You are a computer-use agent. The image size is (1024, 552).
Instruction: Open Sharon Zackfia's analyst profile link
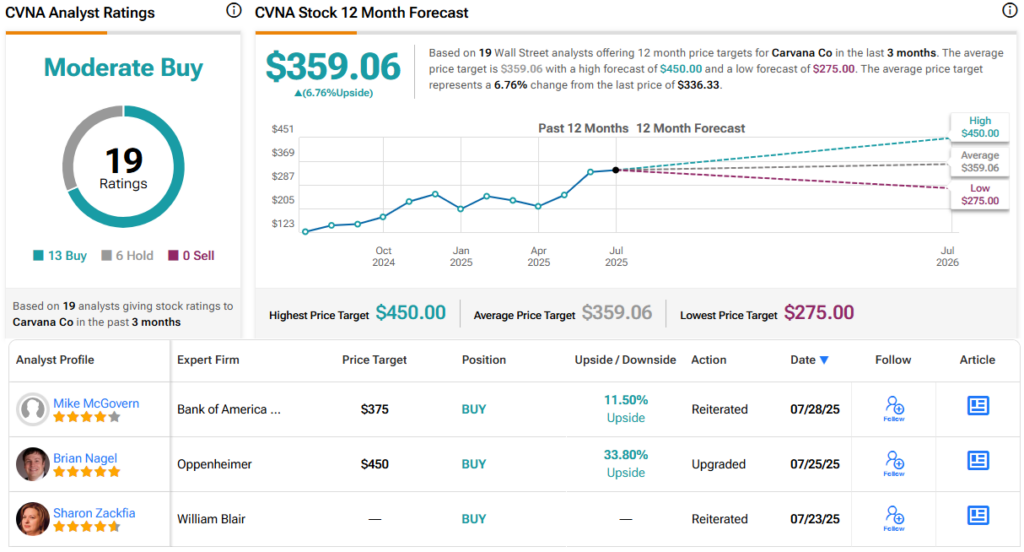pos(94,513)
